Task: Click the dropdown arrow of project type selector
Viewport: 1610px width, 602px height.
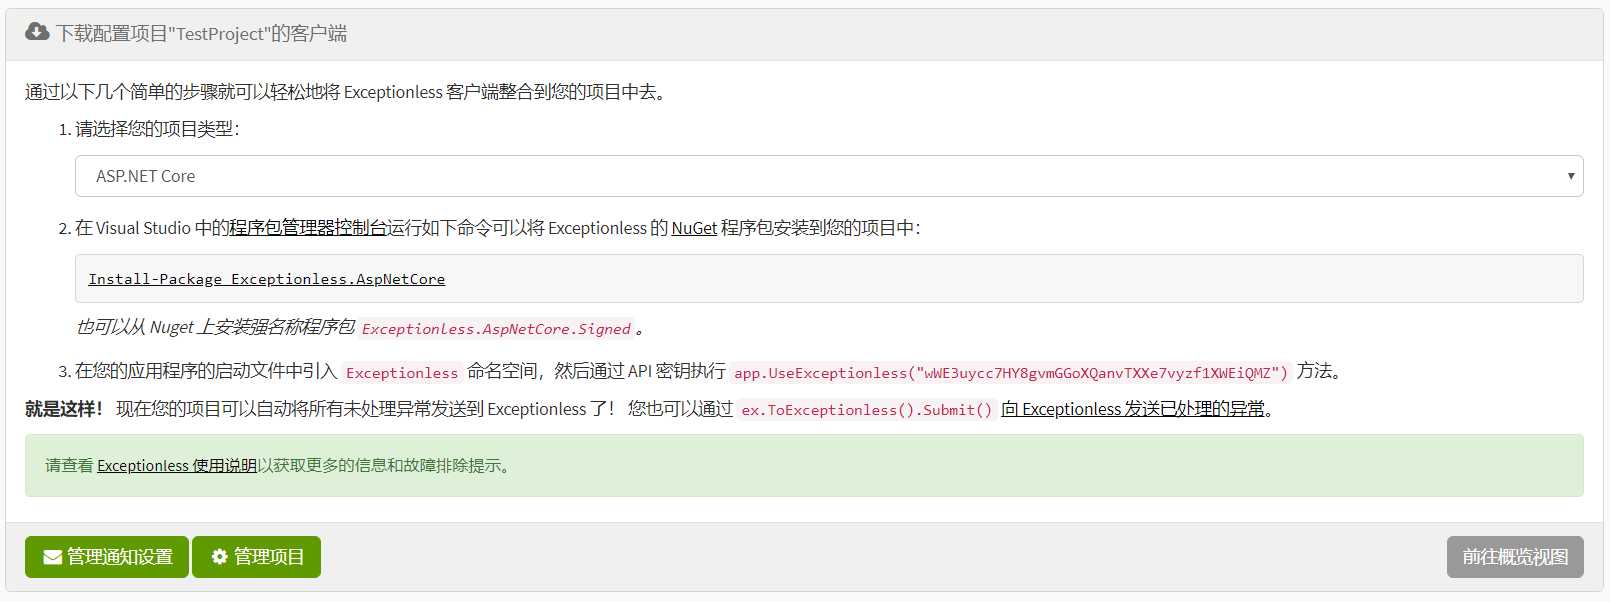Action: point(1571,176)
